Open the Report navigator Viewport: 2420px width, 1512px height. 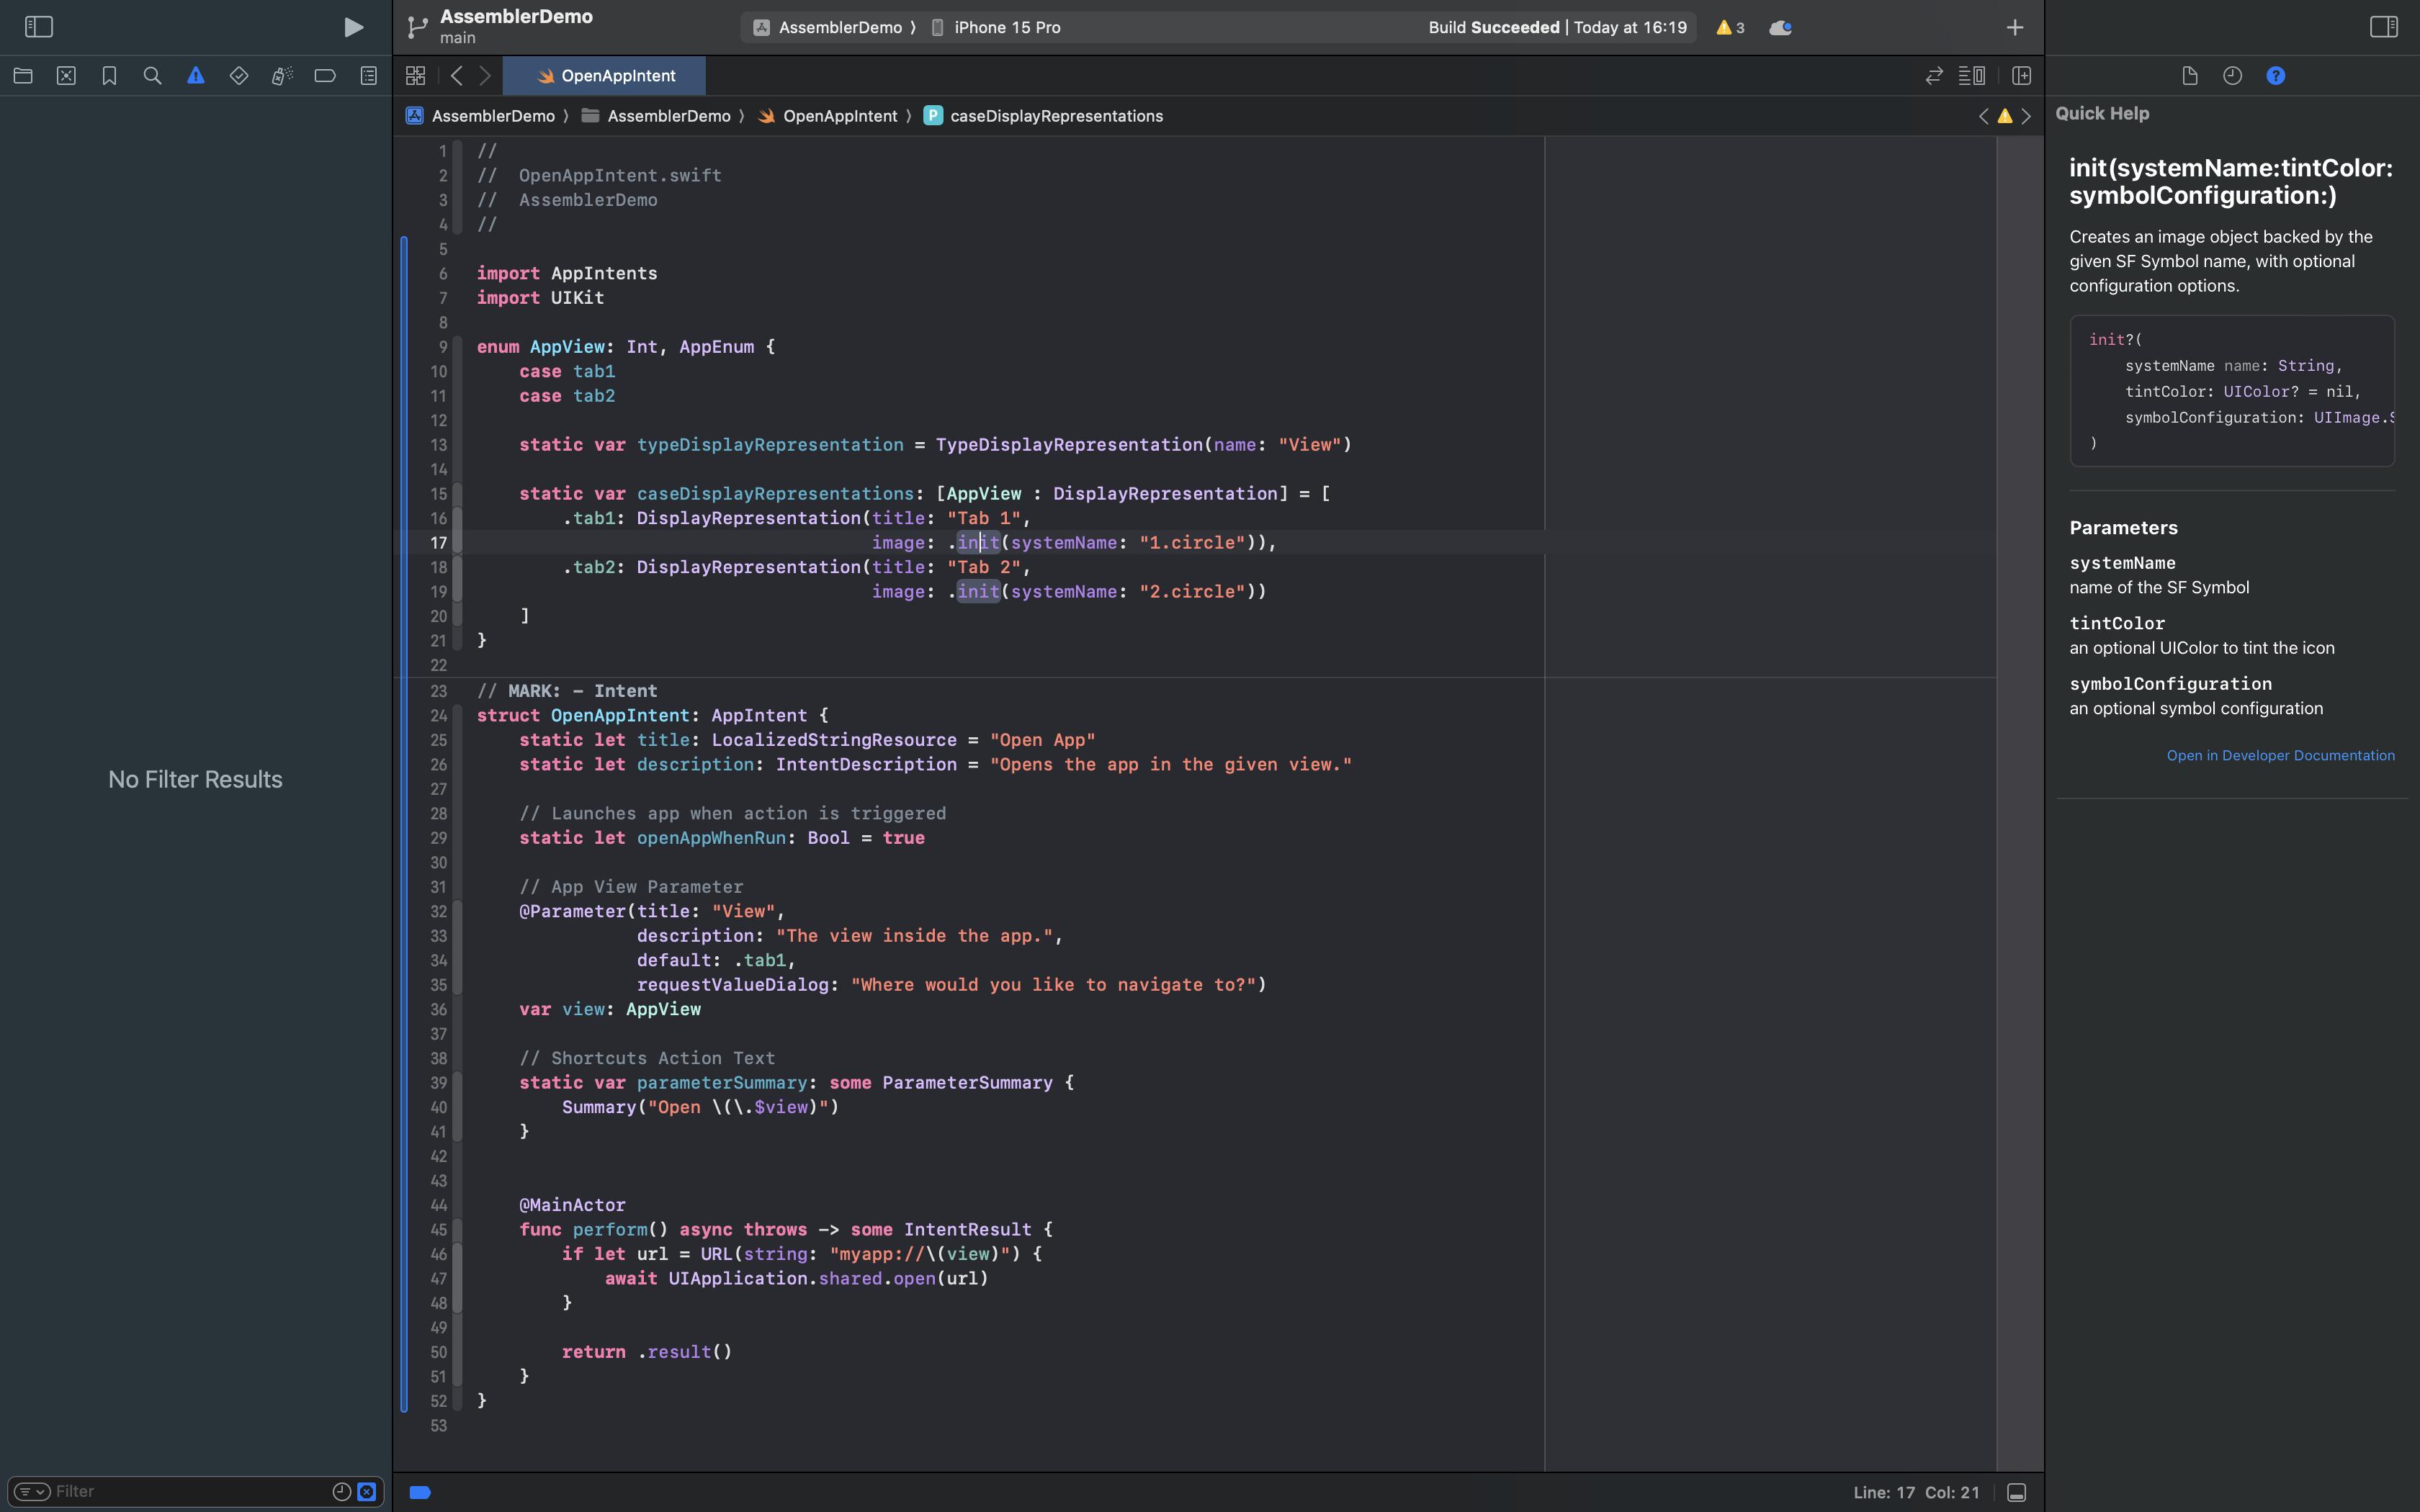pos(368,76)
